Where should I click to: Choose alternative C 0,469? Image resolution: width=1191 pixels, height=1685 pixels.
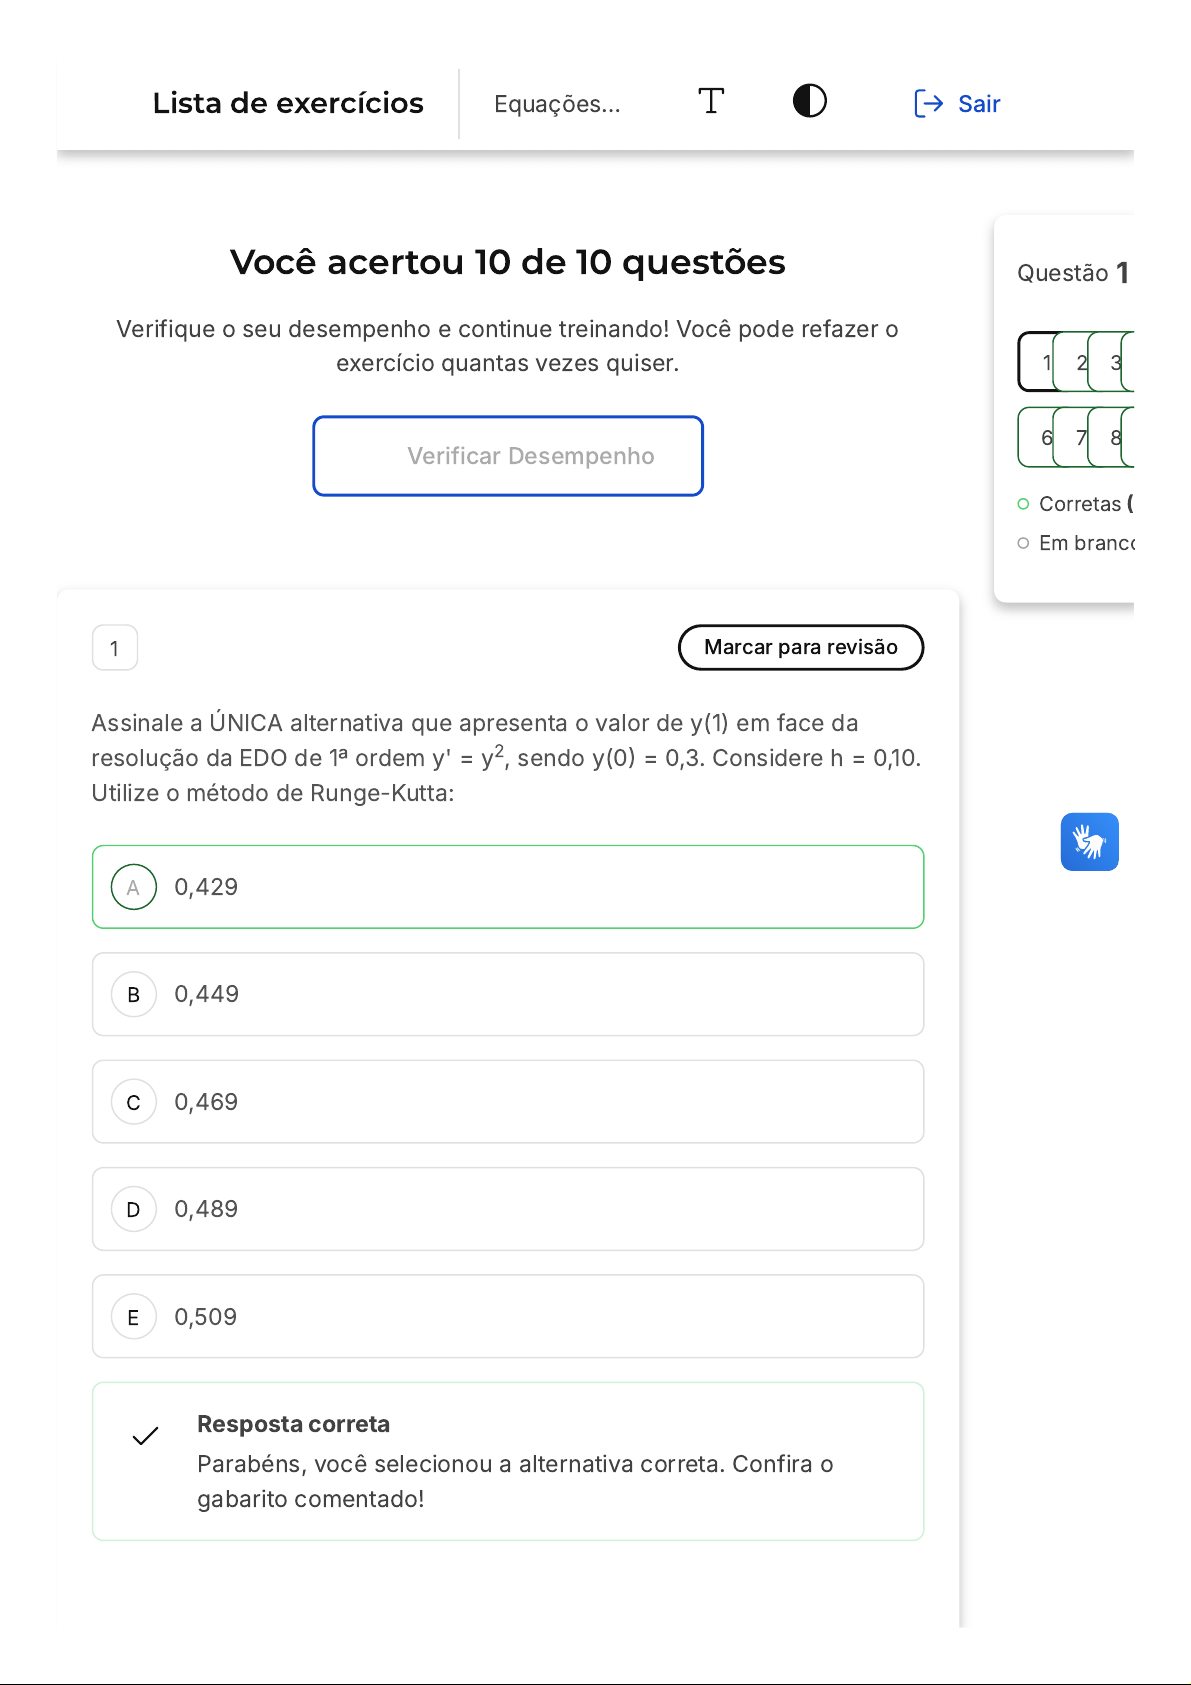(x=507, y=1102)
